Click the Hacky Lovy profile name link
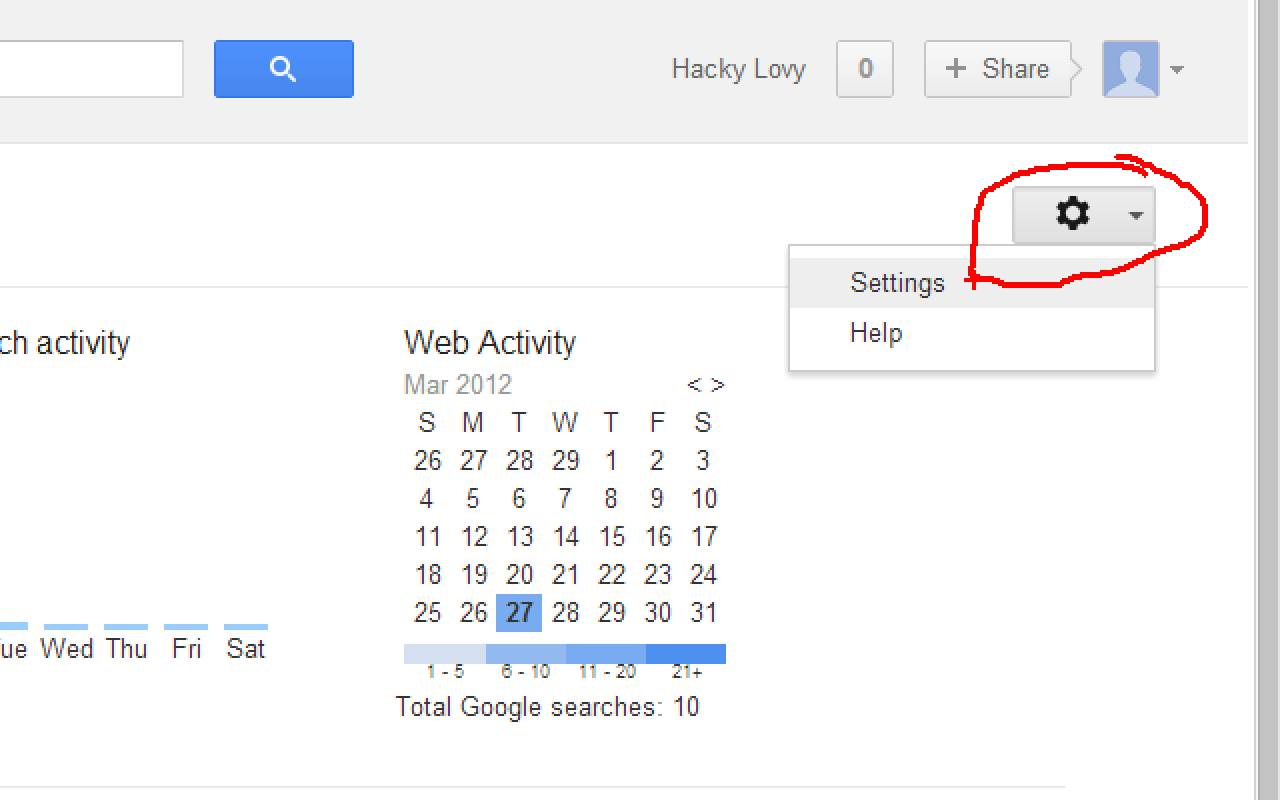 tap(738, 69)
